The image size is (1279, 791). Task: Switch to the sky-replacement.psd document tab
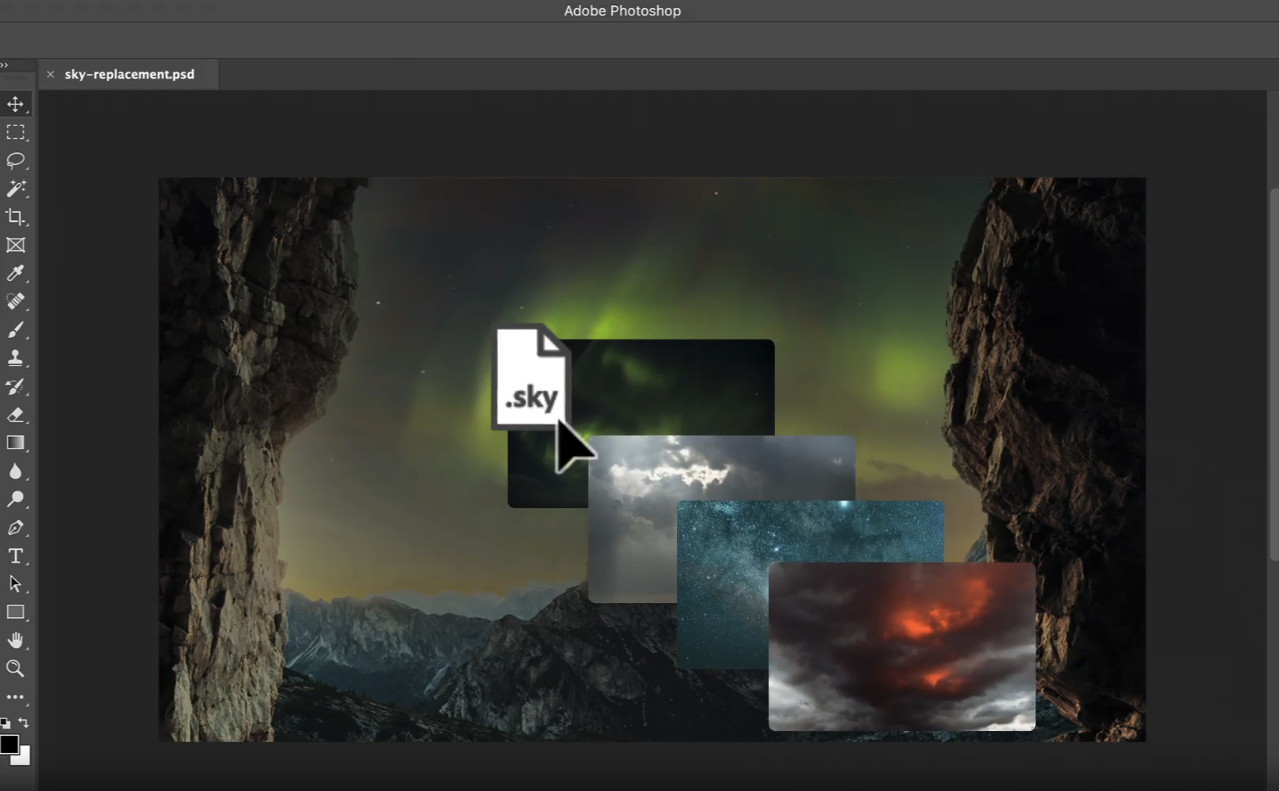130,74
